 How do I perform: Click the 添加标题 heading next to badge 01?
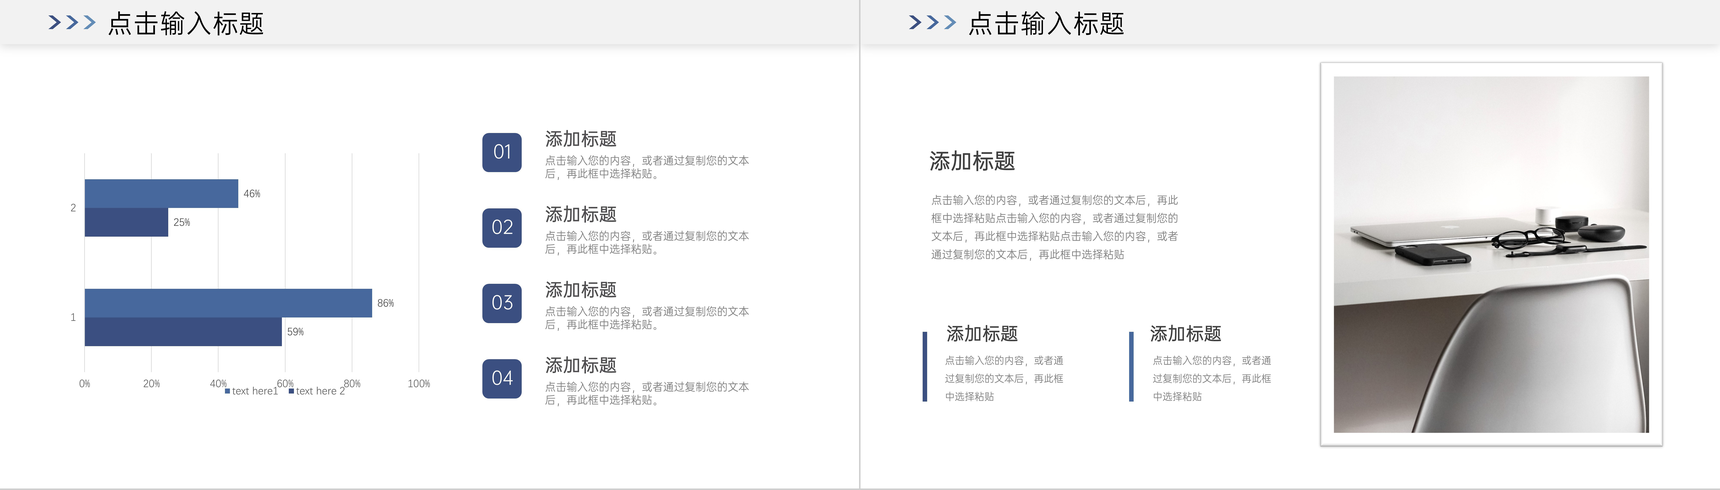581,139
